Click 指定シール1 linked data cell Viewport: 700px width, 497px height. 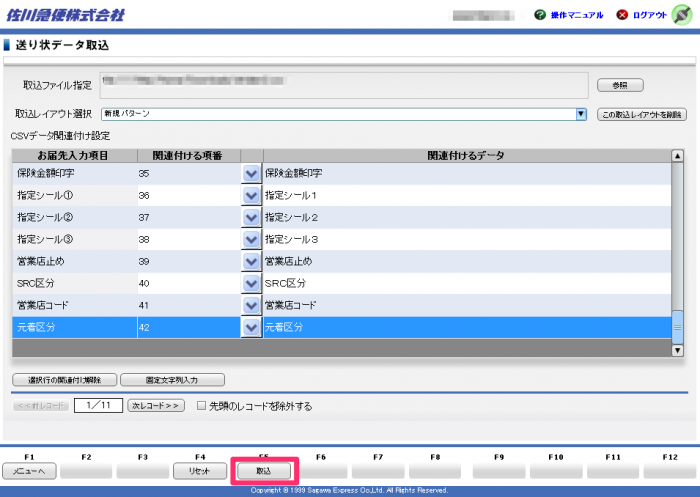pos(467,195)
